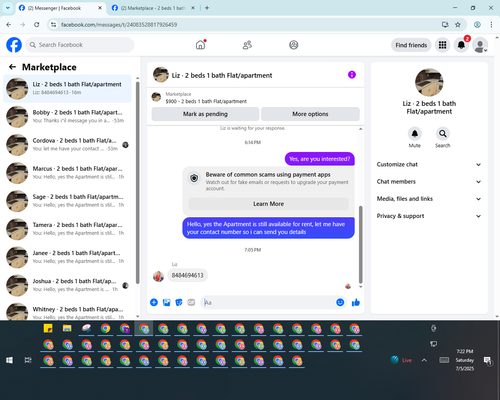The image size is (500, 400).
Task: Expand Media, files and links section
Action: coord(429,199)
